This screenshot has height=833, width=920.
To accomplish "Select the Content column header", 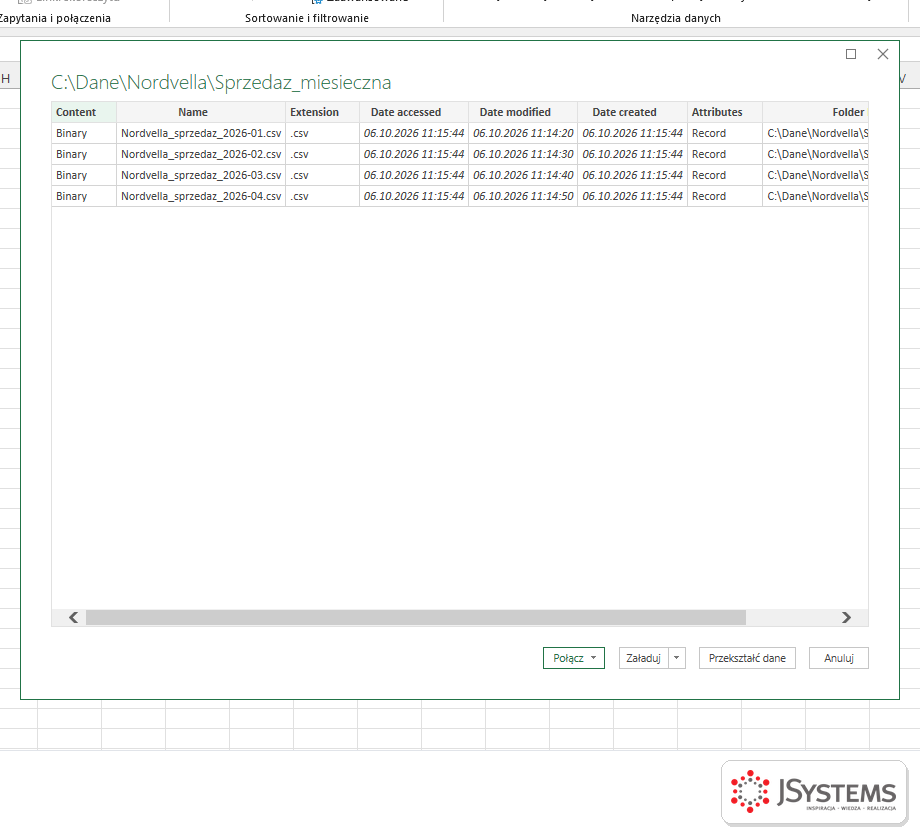I will [84, 112].
